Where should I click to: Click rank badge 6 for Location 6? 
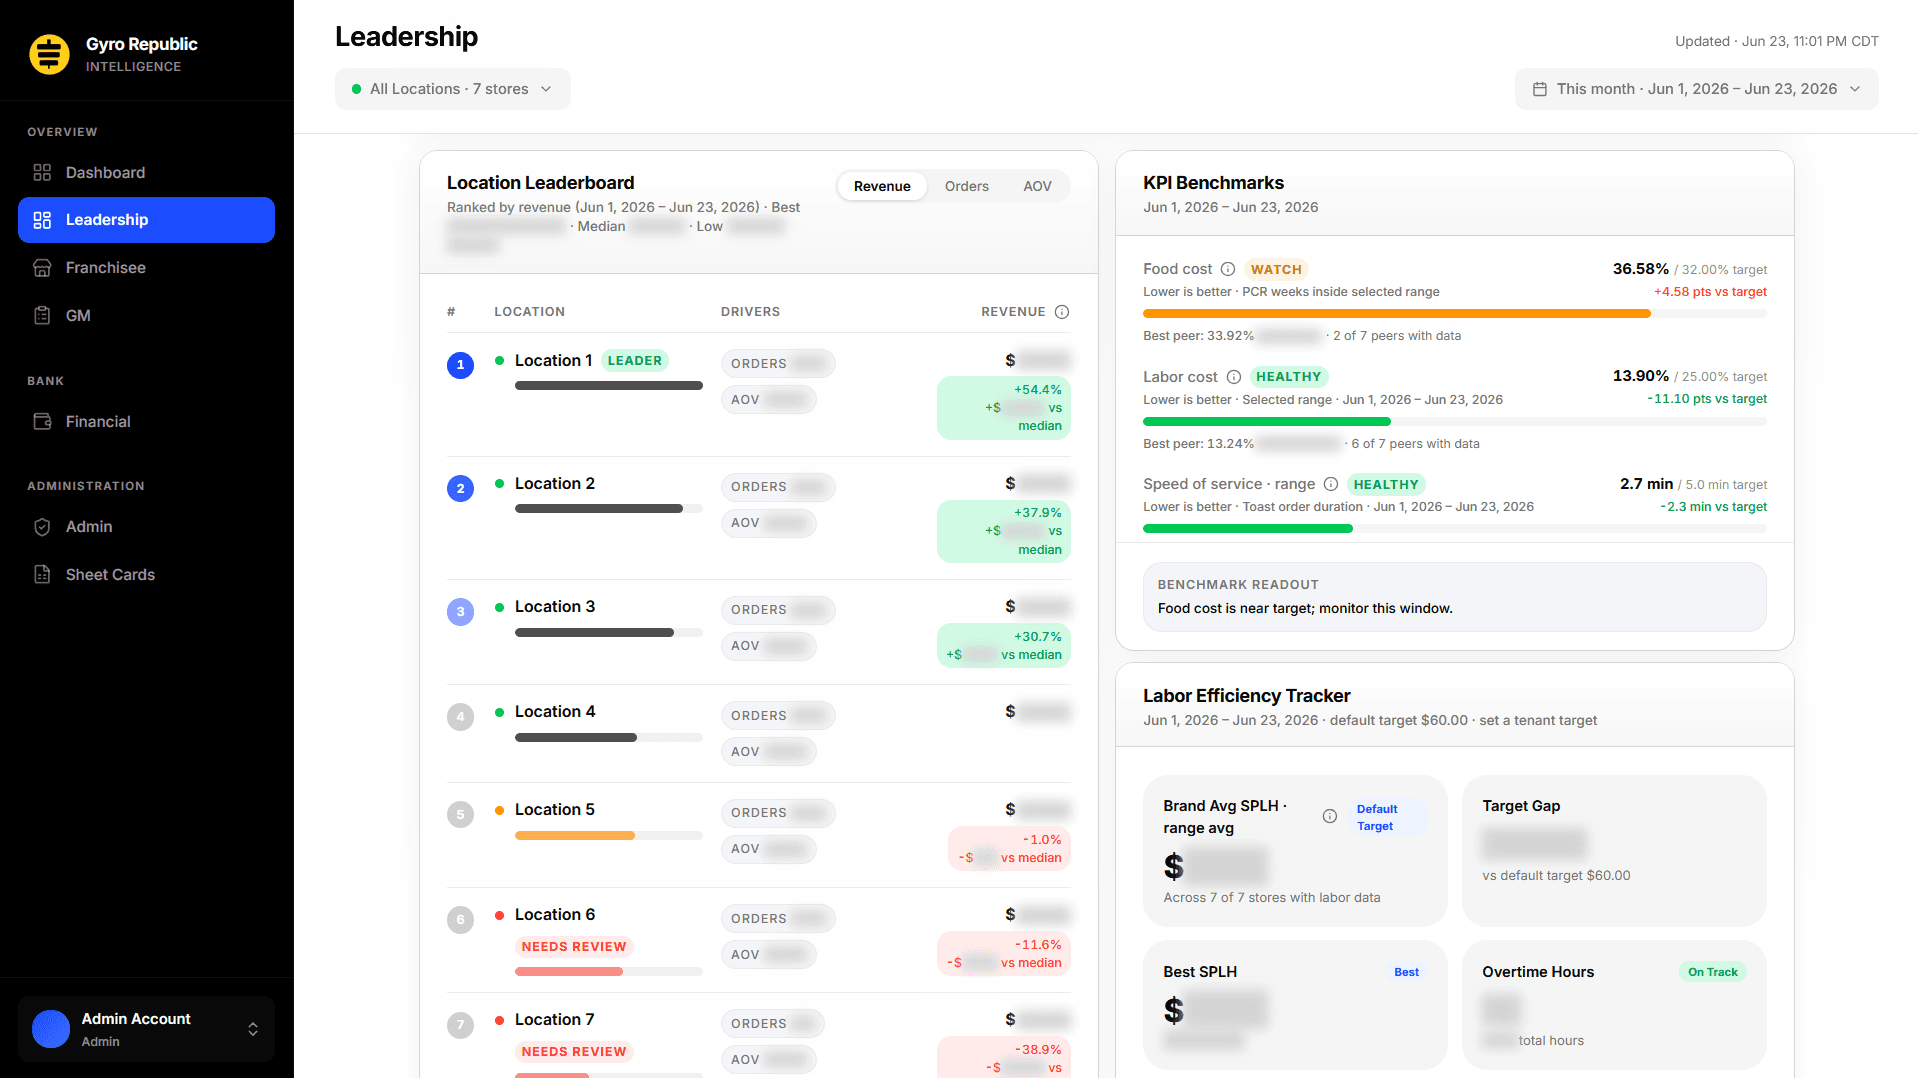pos(460,920)
